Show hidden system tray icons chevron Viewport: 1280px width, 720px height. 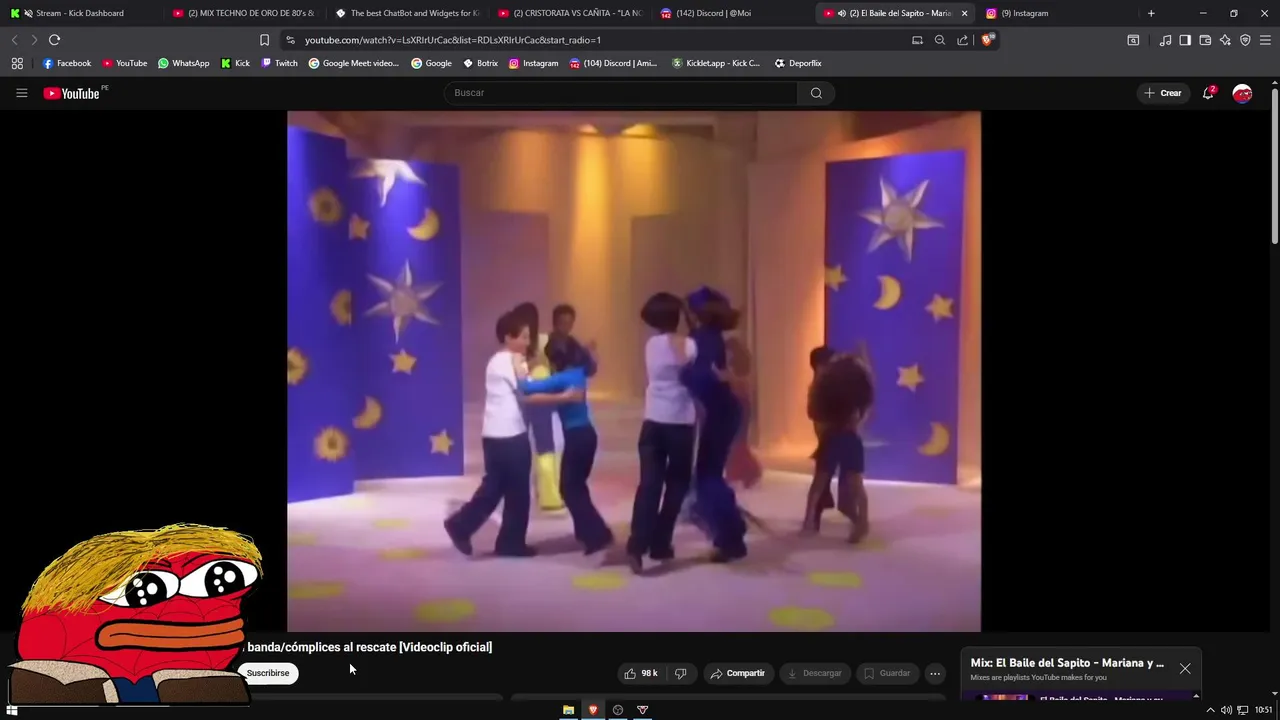[x=1210, y=710]
